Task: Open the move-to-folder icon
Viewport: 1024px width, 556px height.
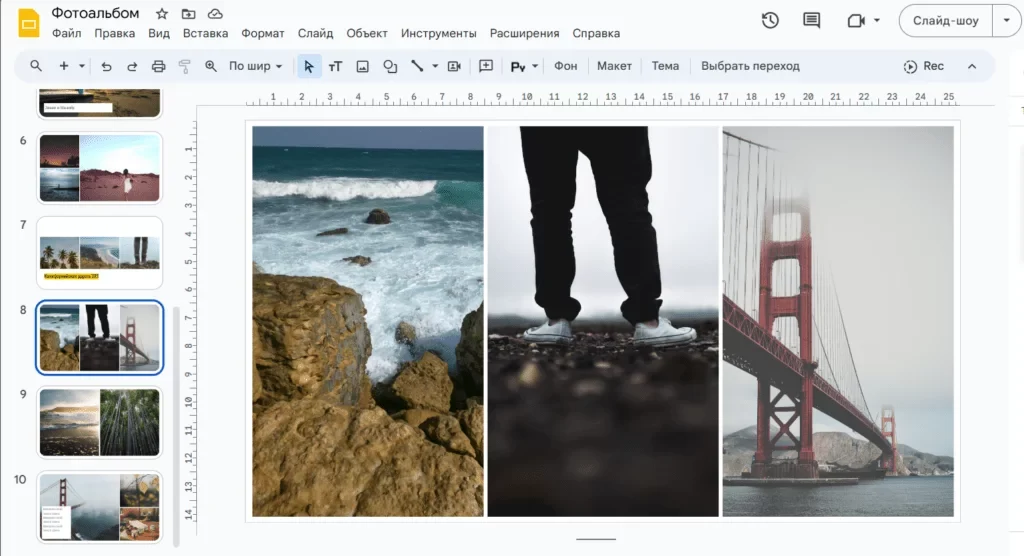Action: click(x=189, y=14)
